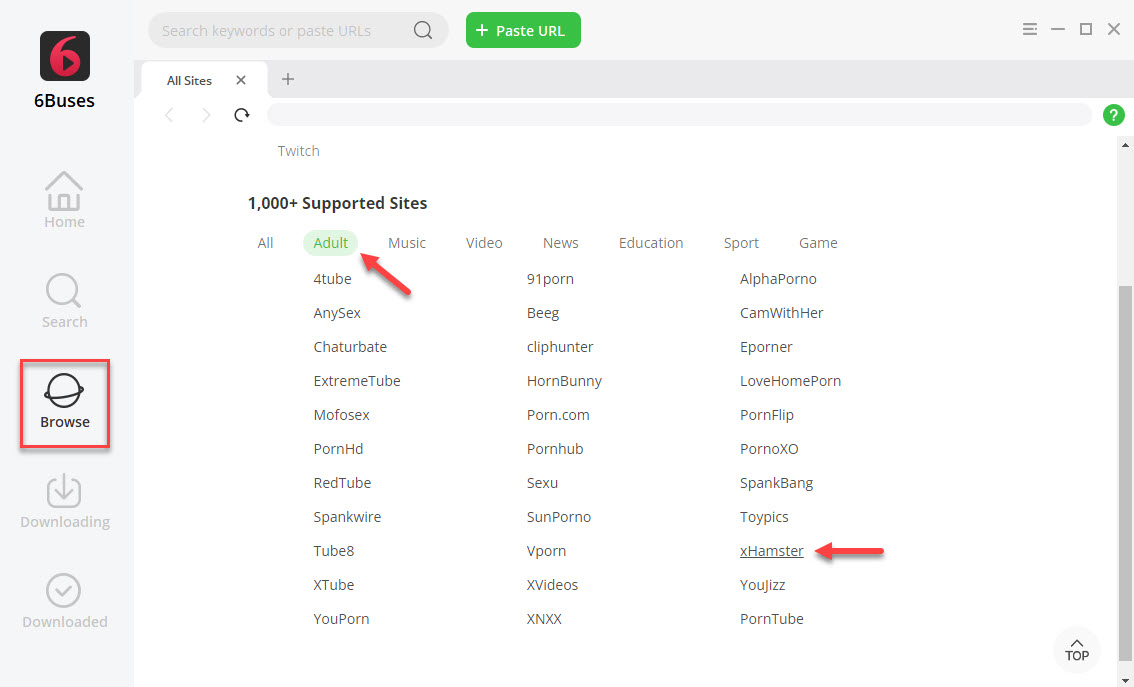Open the Home section in sidebar
Image resolution: width=1134 pixels, height=687 pixels.
coord(64,201)
